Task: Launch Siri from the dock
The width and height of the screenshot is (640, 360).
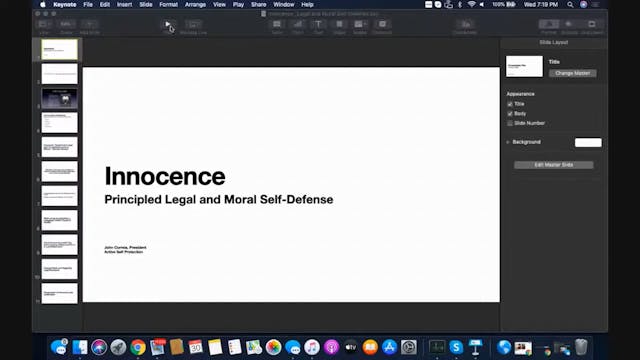Action: (x=99, y=347)
